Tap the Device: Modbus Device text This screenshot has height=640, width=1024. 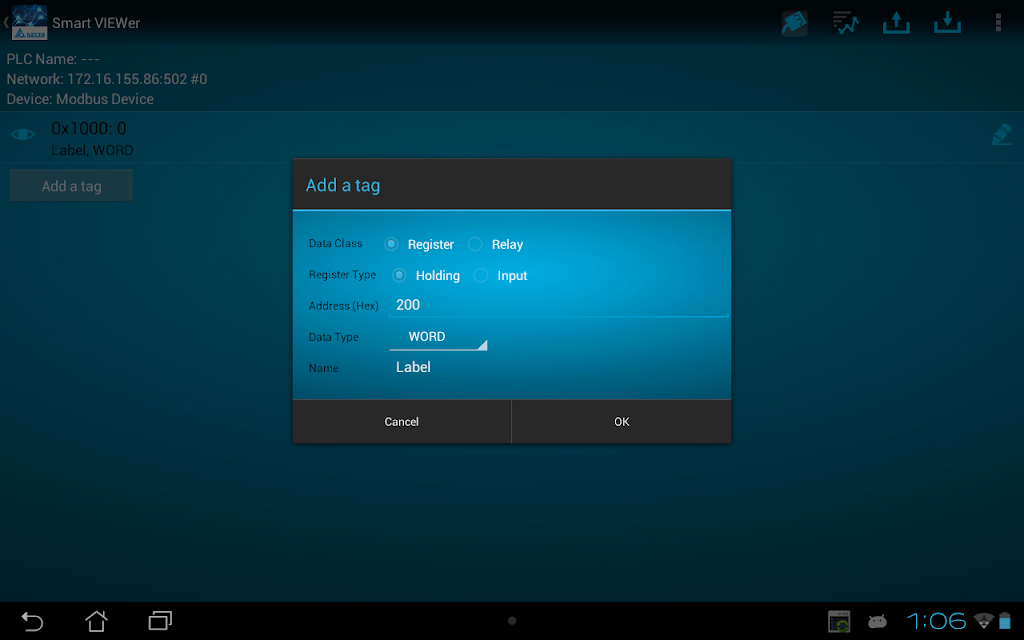click(80, 99)
